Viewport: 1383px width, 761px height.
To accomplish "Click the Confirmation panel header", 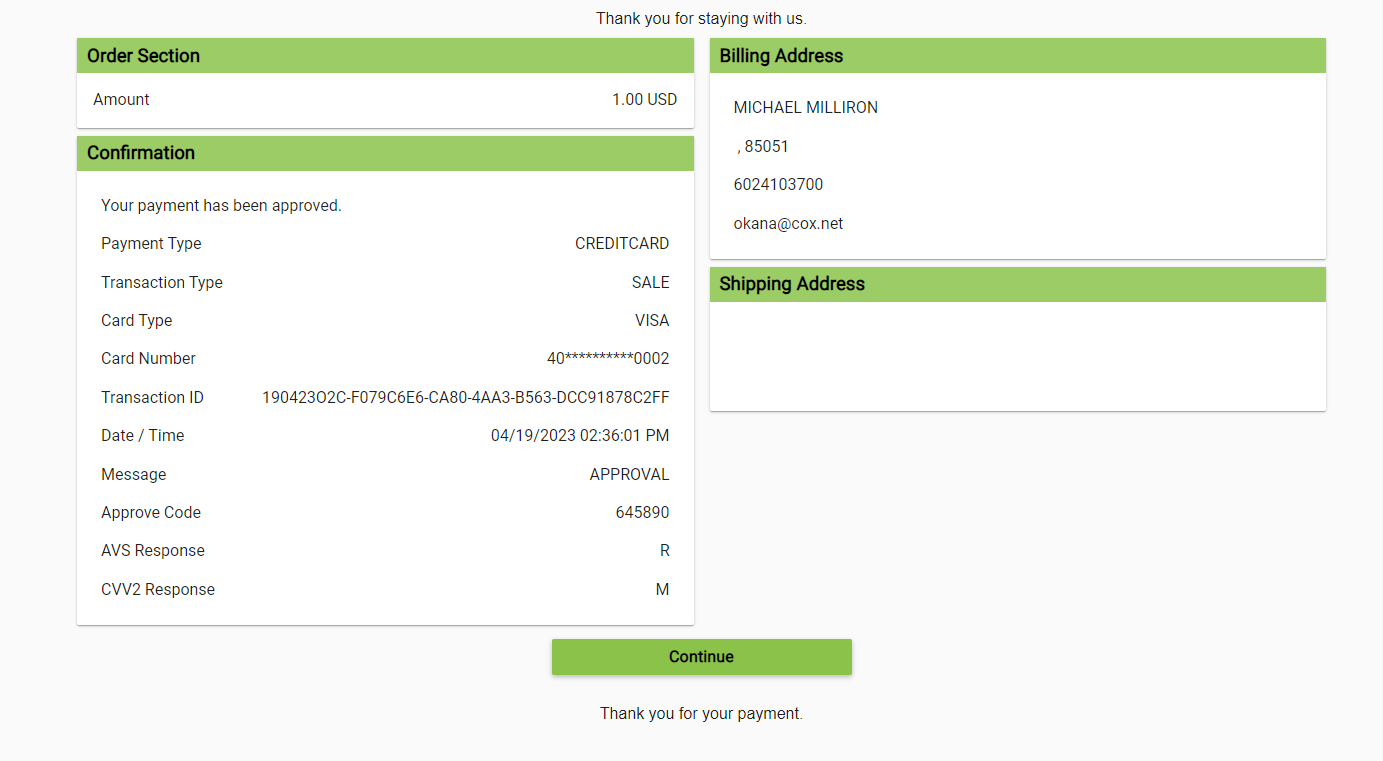I will coord(141,153).
